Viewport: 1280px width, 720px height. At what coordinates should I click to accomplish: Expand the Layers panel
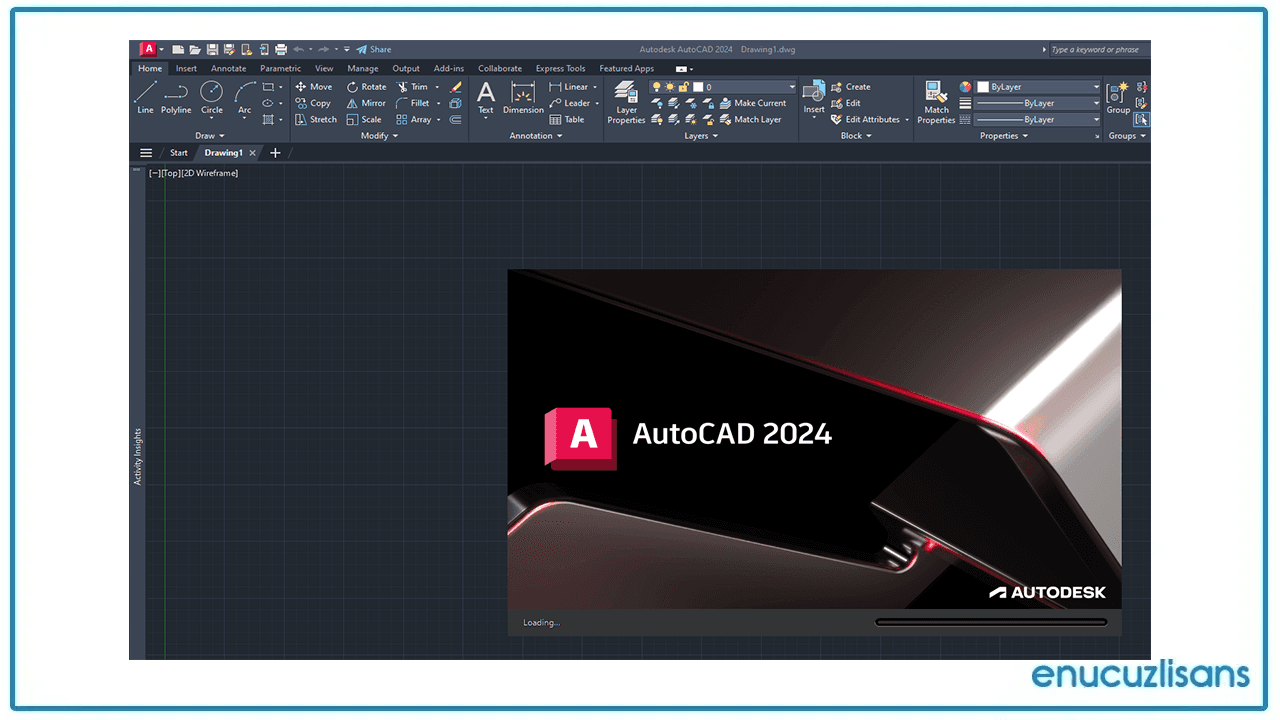[702, 135]
